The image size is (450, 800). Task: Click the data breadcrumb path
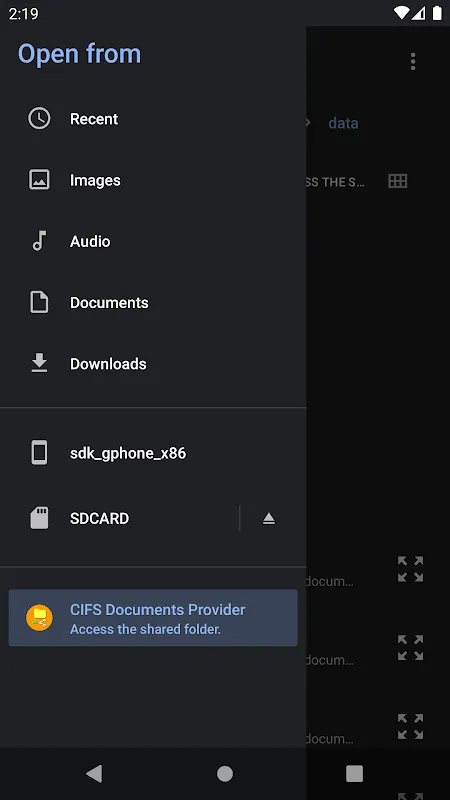(343, 123)
